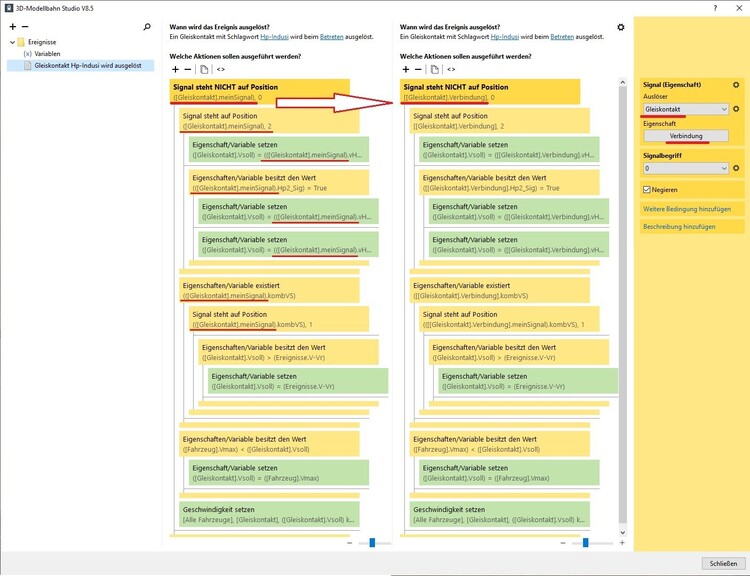750x576 pixels.
Task: Uncheck the Negieren checkbox
Action: click(646, 189)
